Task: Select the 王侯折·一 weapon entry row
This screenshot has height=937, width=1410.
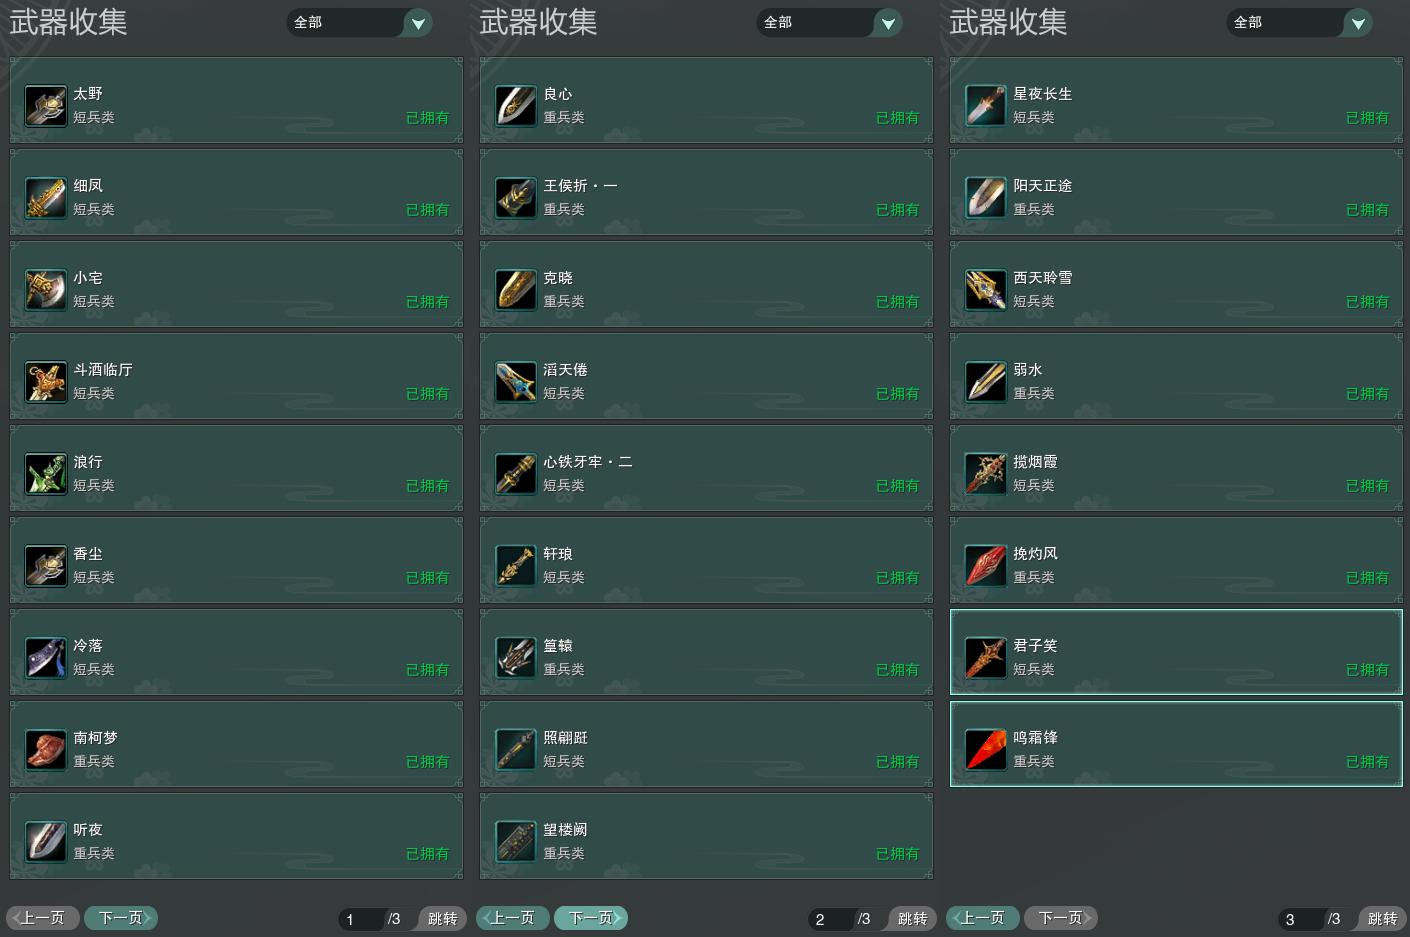Action: coord(706,192)
